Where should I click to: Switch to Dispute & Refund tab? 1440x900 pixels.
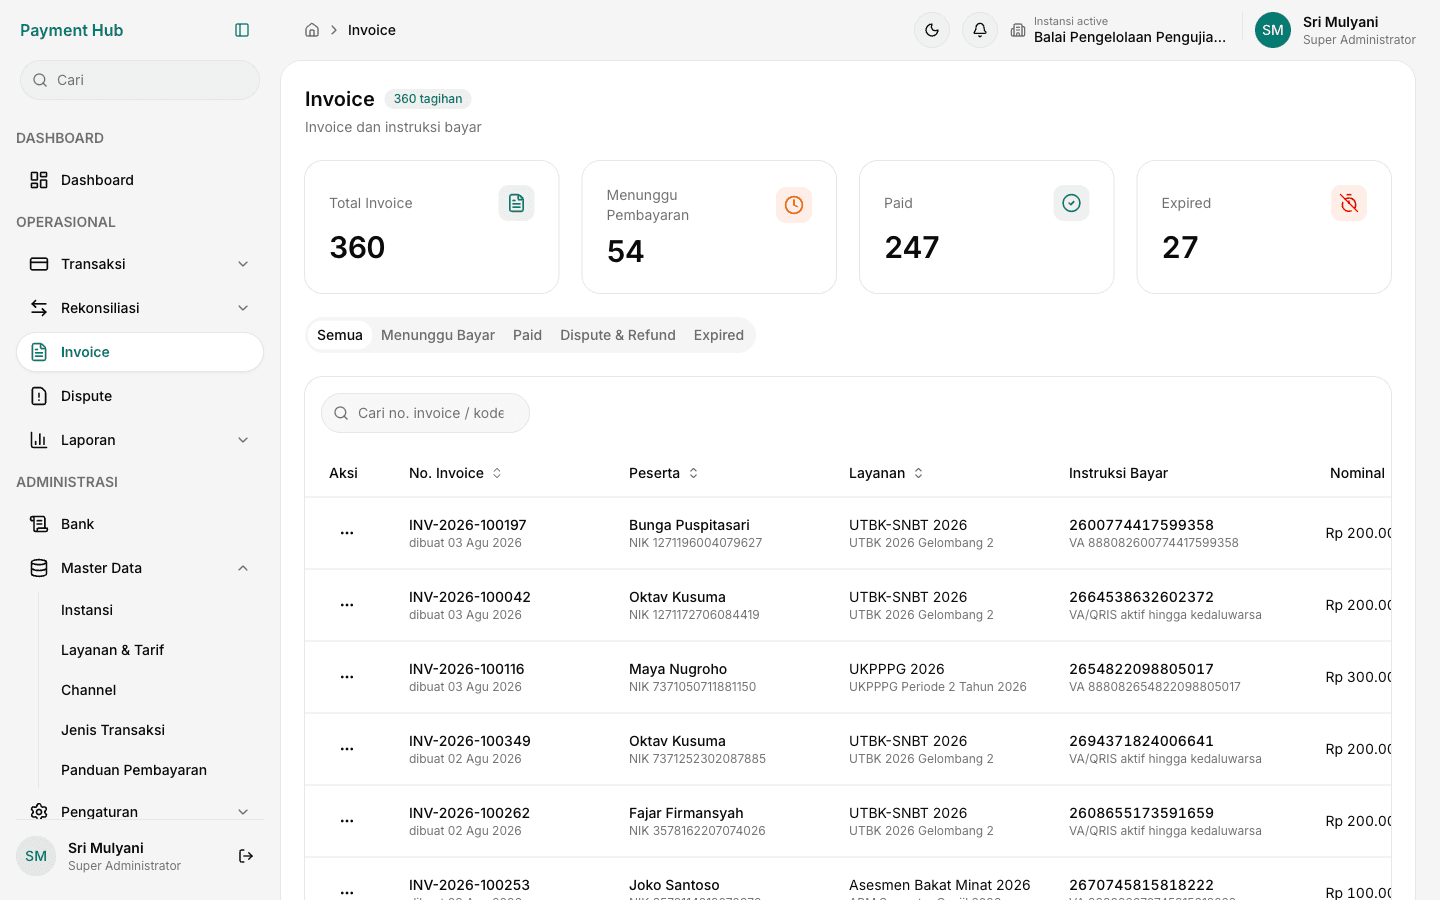[618, 335]
